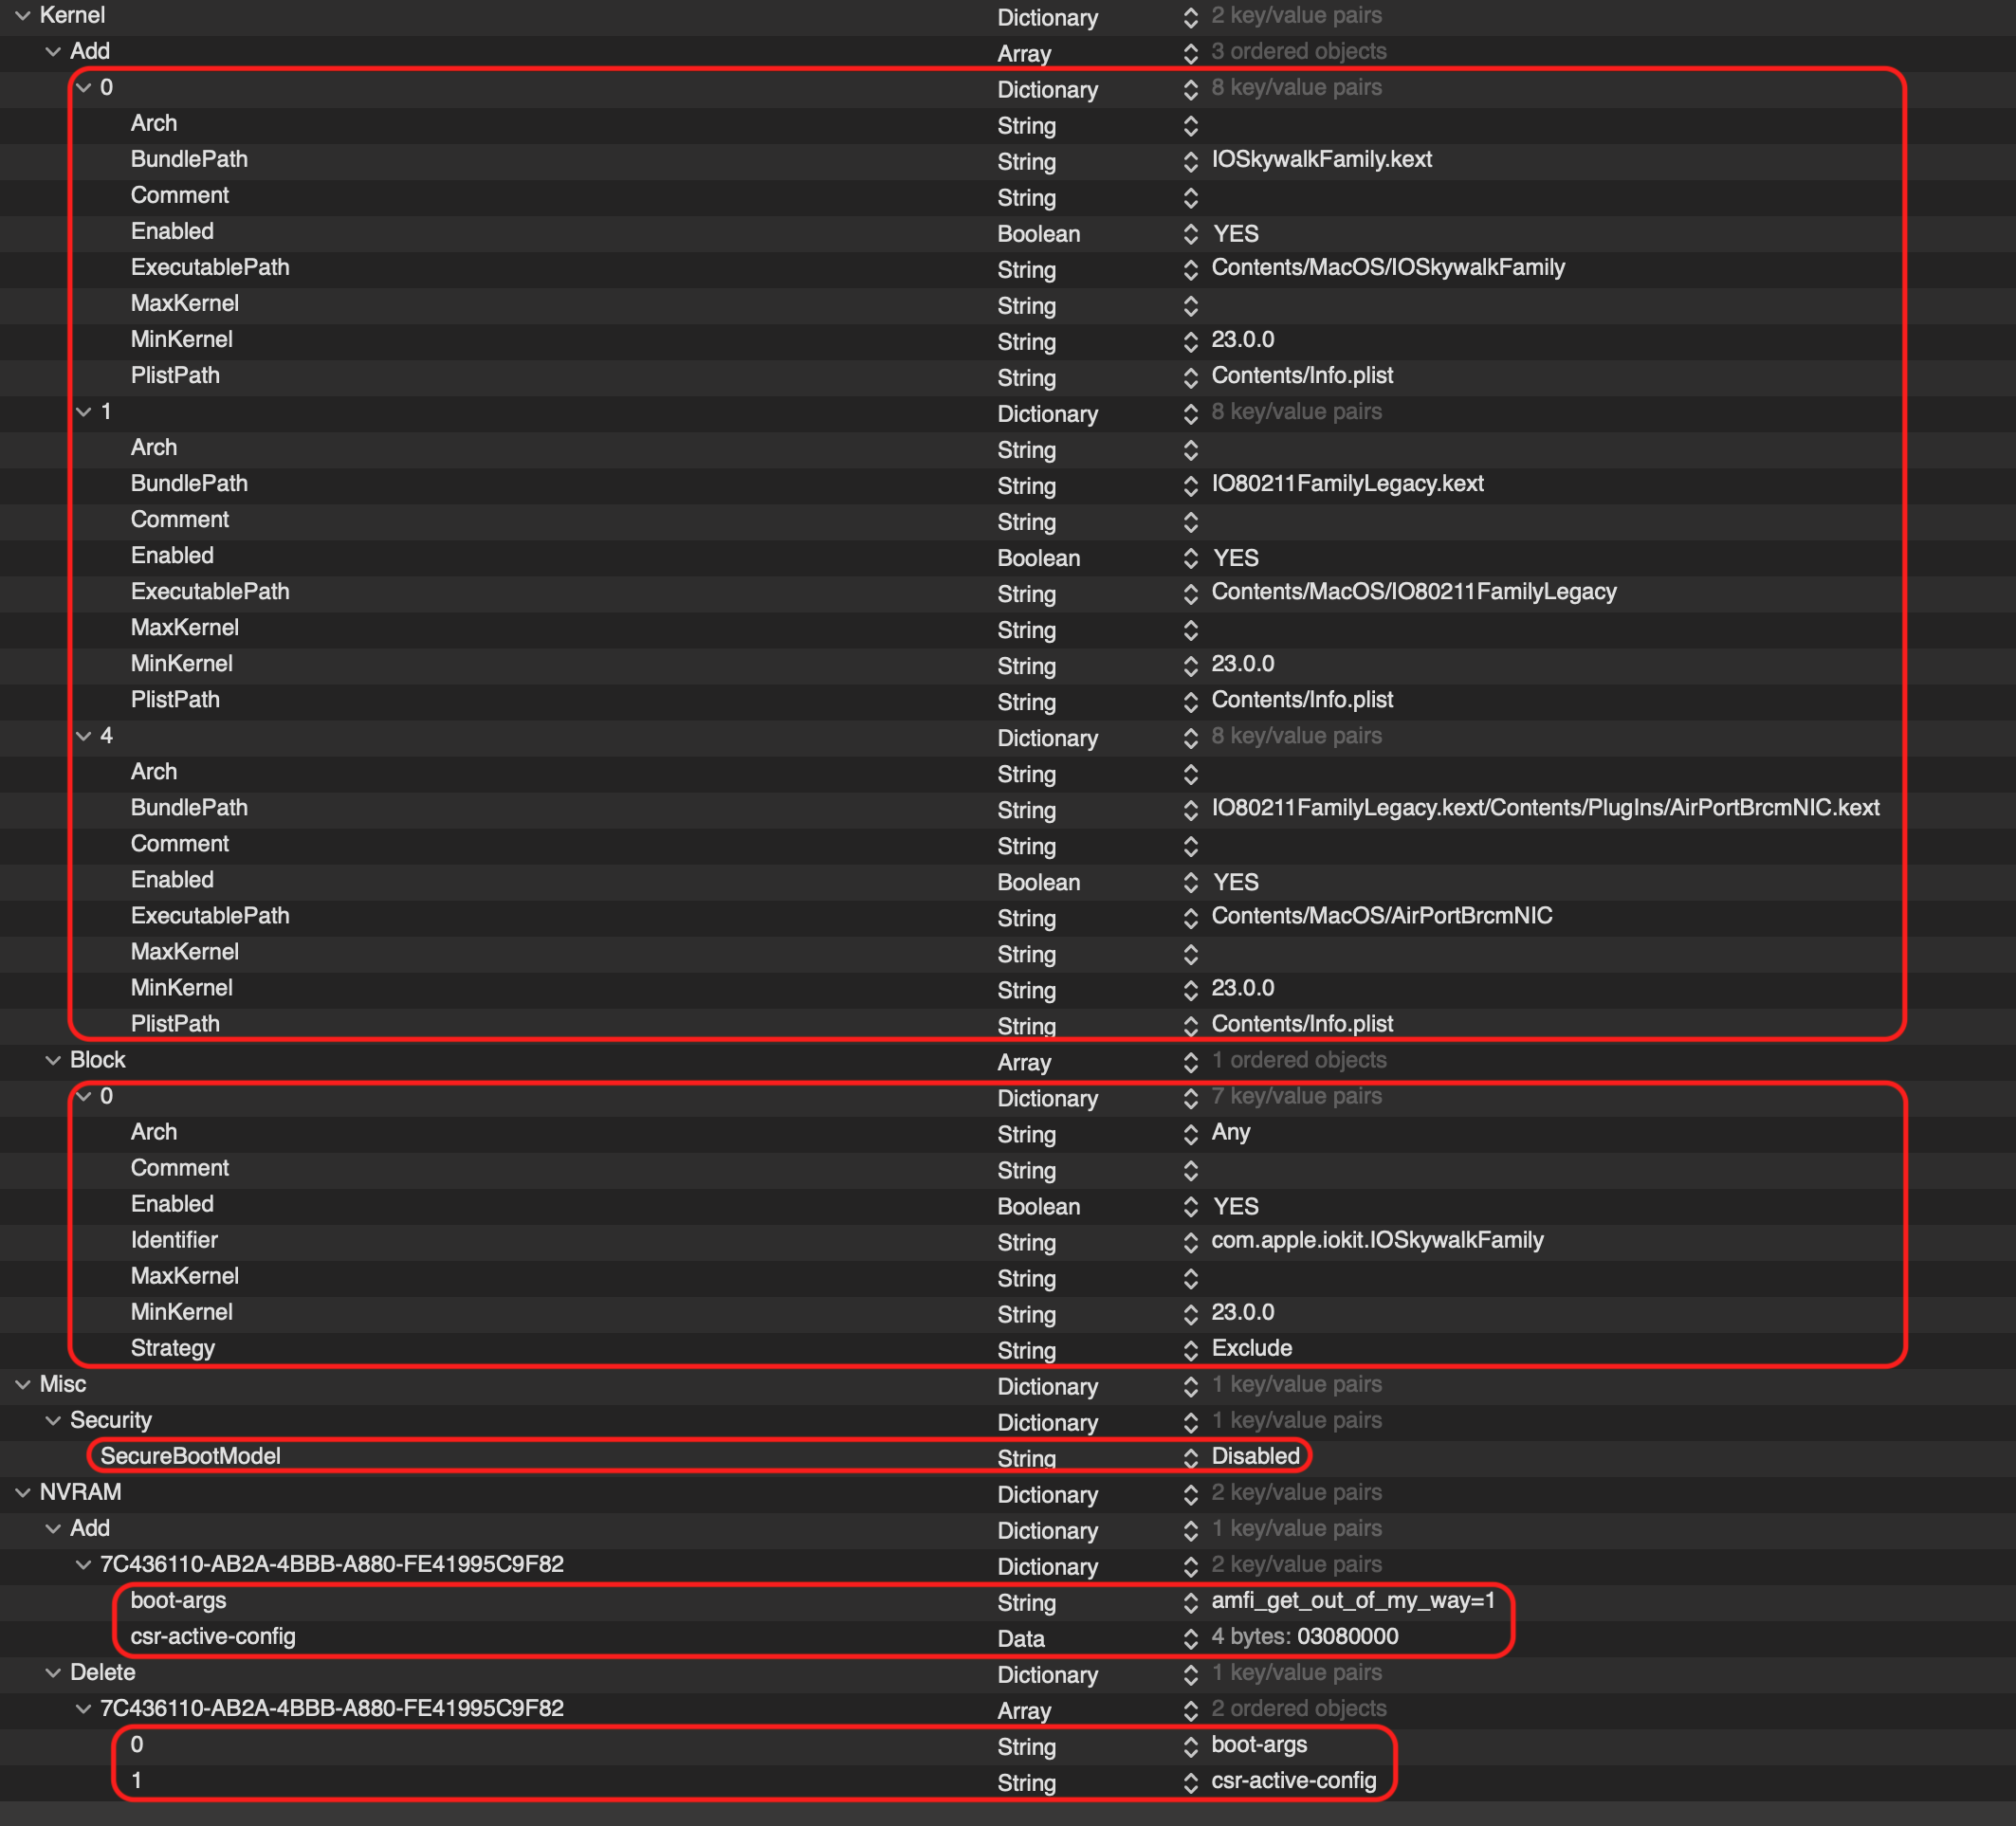
Task: Select the Exclude strategy value
Action: coord(1252,1349)
